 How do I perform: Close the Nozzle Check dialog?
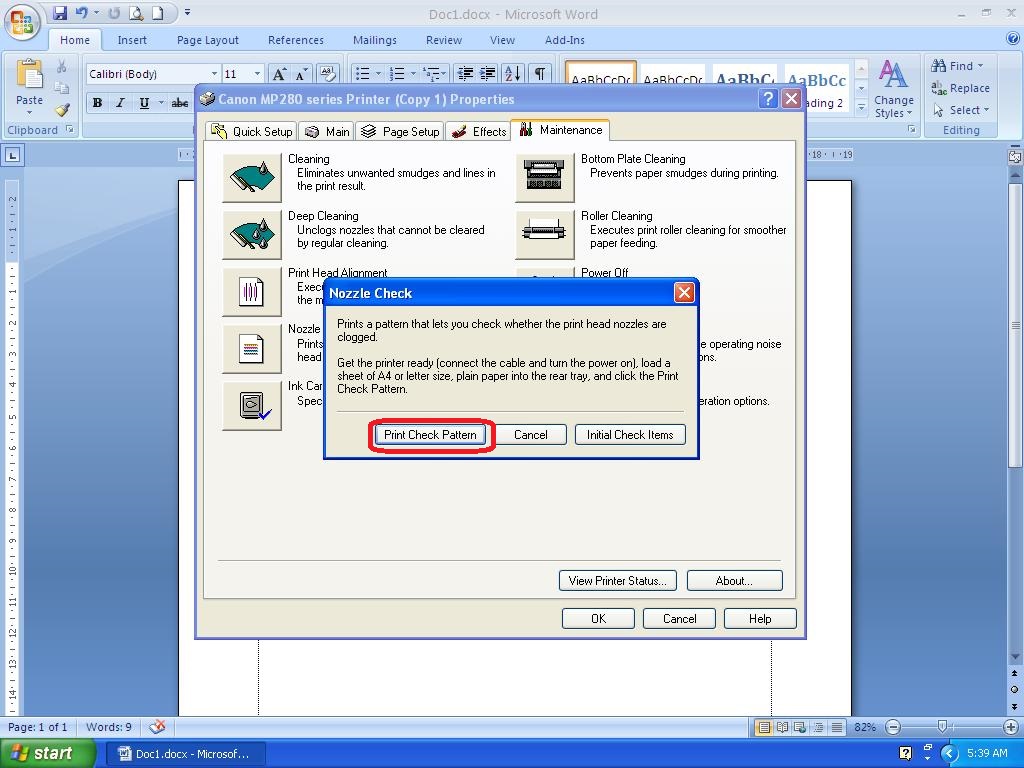click(684, 293)
